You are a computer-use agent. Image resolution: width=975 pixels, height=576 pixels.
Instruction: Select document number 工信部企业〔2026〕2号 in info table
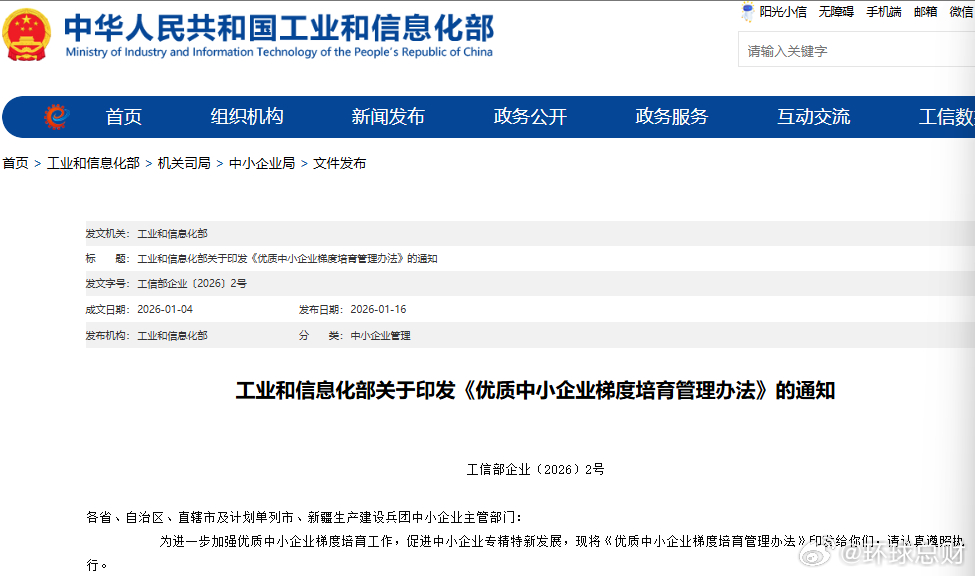(x=192, y=284)
